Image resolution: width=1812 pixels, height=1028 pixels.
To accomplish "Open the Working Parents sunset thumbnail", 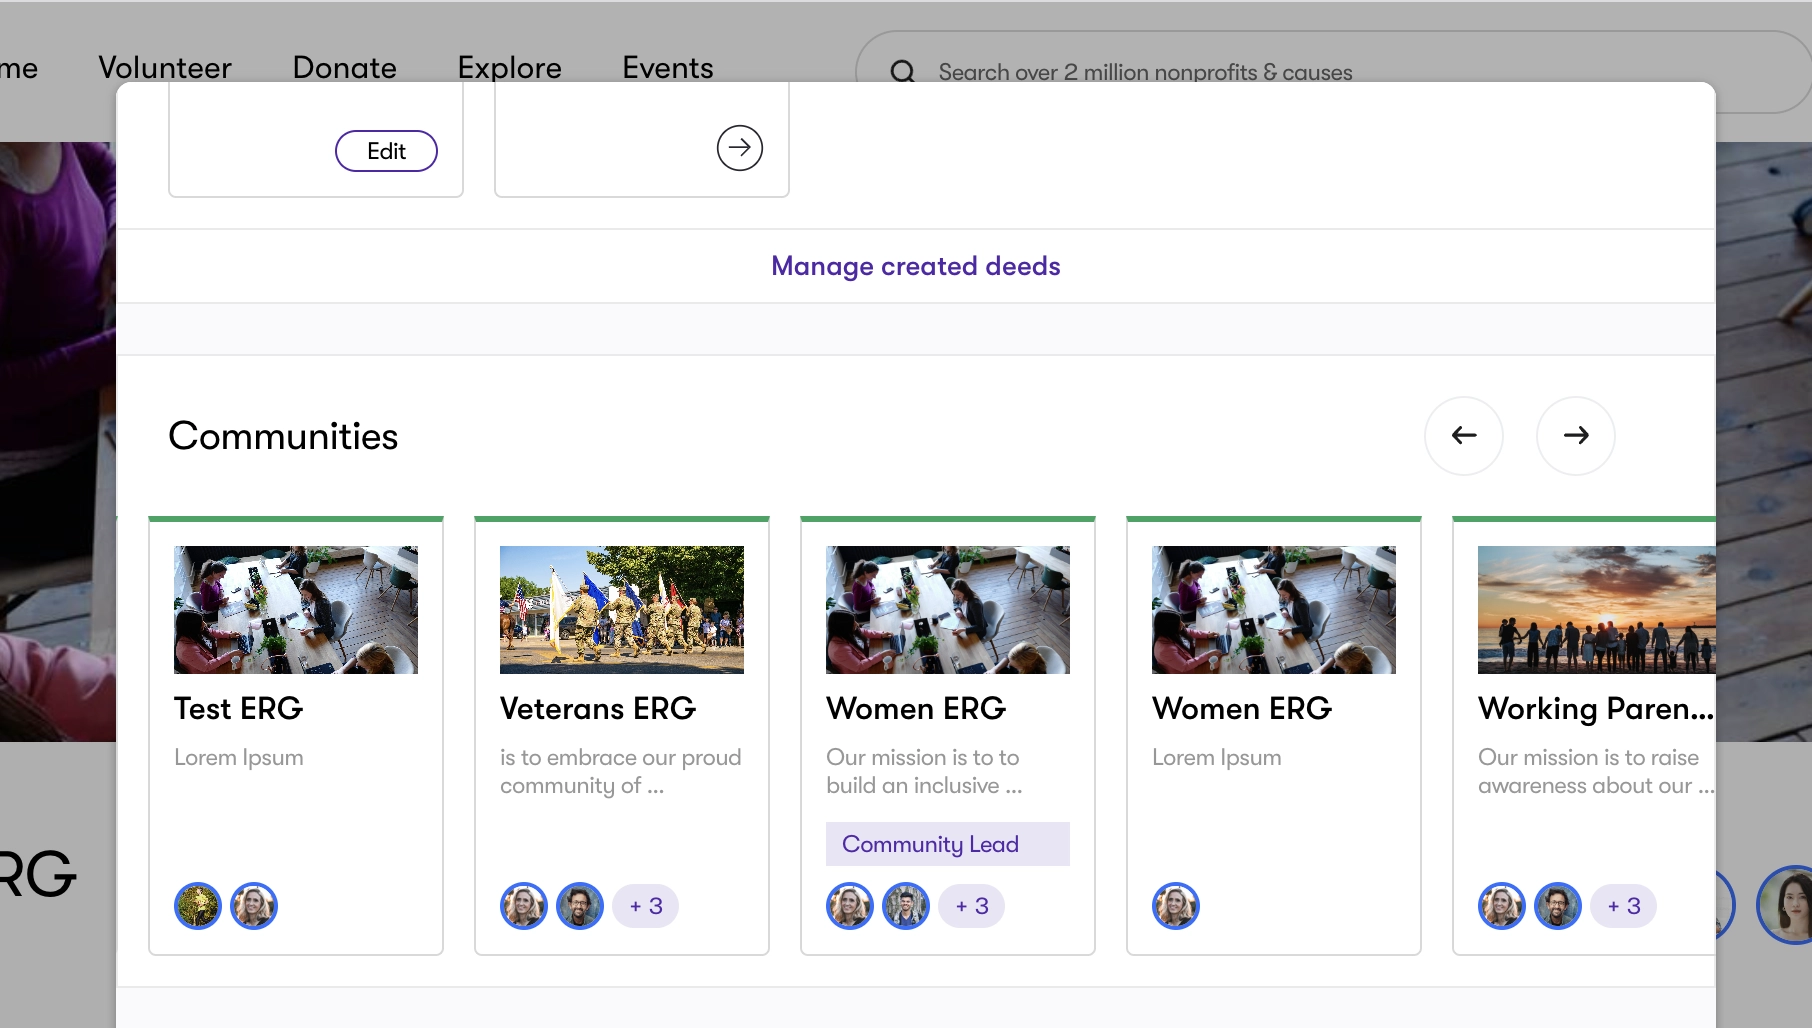I will click(x=1597, y=610).
